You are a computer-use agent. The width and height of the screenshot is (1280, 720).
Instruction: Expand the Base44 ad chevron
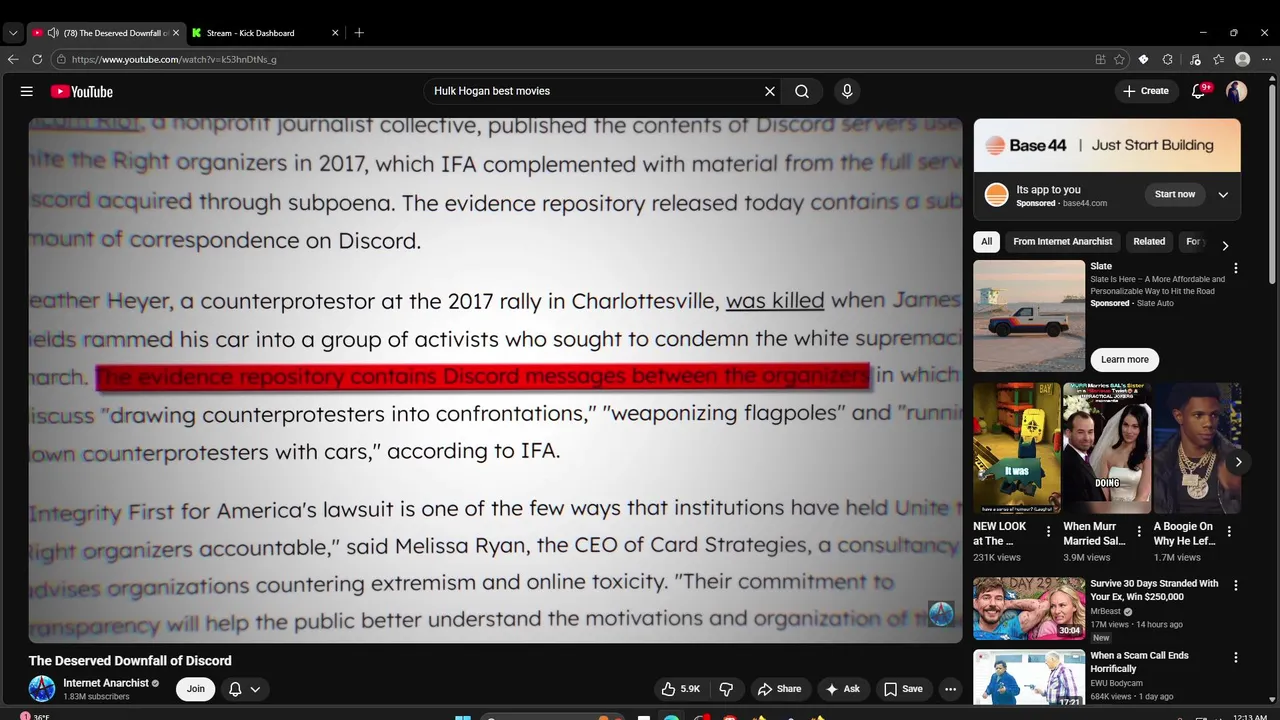point(1223,195)
